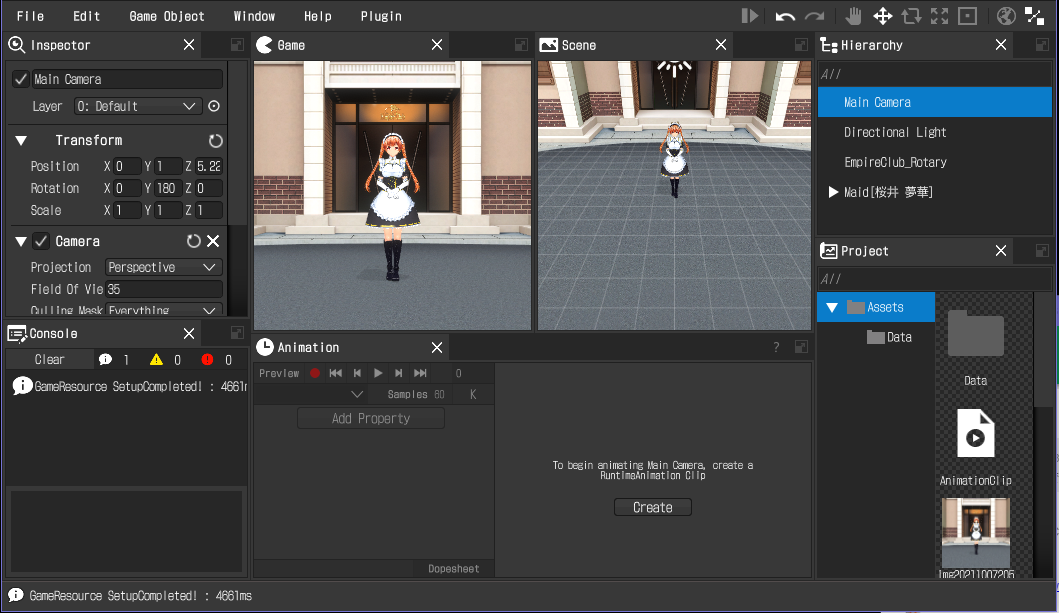This screenshot has height=613, width=1059.
Task: Select the hand pan tool
Action: pos(853,16)
